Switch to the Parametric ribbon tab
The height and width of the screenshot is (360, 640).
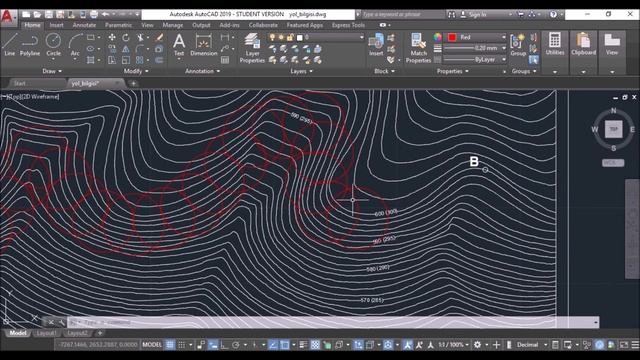pyautogui.click(x=118, y=25)
